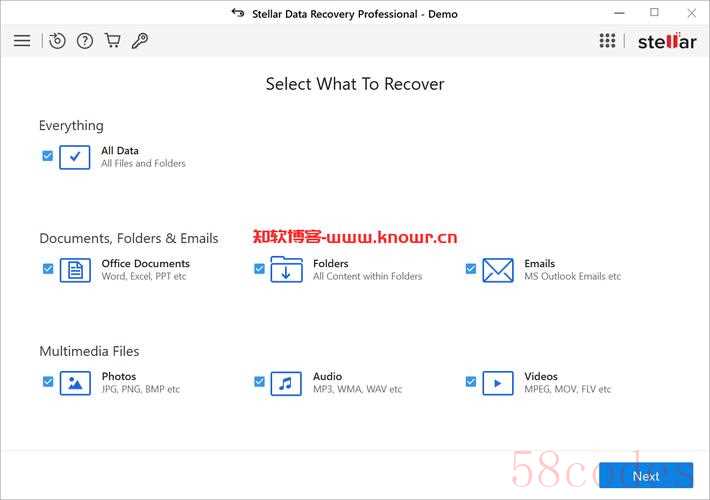Click the back arrow in title bar

[x=238, y=13]
